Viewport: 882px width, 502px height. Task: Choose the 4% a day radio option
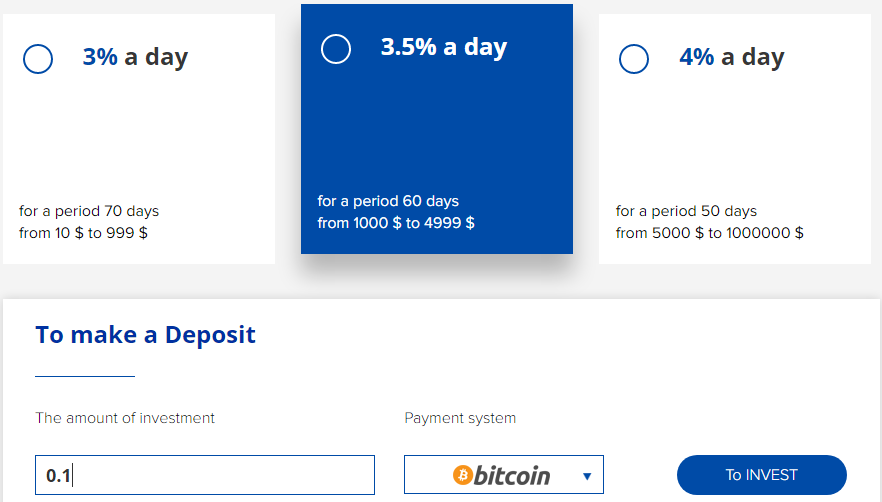coord(634,59)
